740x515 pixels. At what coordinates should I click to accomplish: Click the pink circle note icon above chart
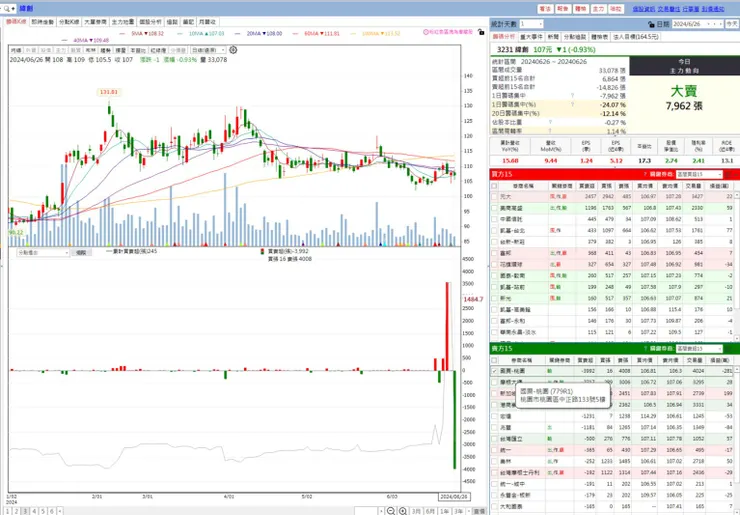[426, 32]
